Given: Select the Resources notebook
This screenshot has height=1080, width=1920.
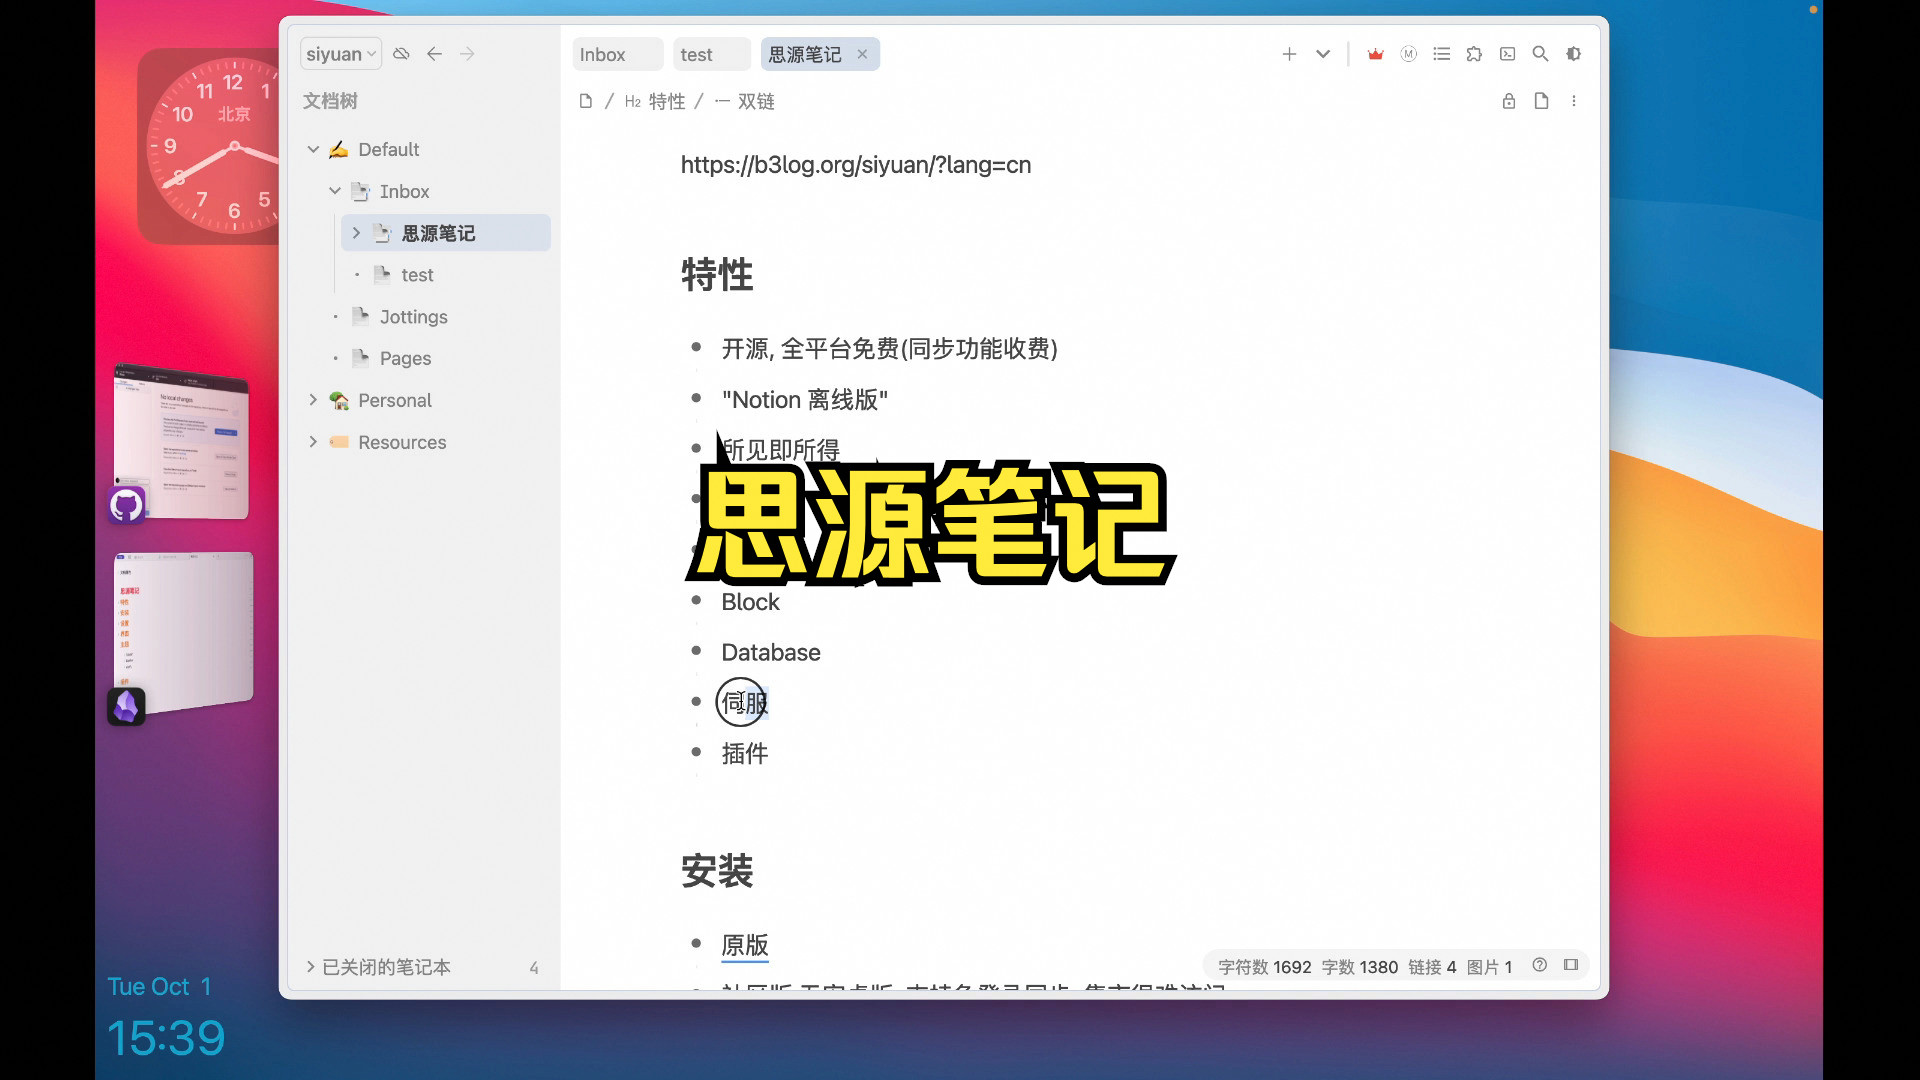Looking at the screenshot, I should (x=402, y=442).
